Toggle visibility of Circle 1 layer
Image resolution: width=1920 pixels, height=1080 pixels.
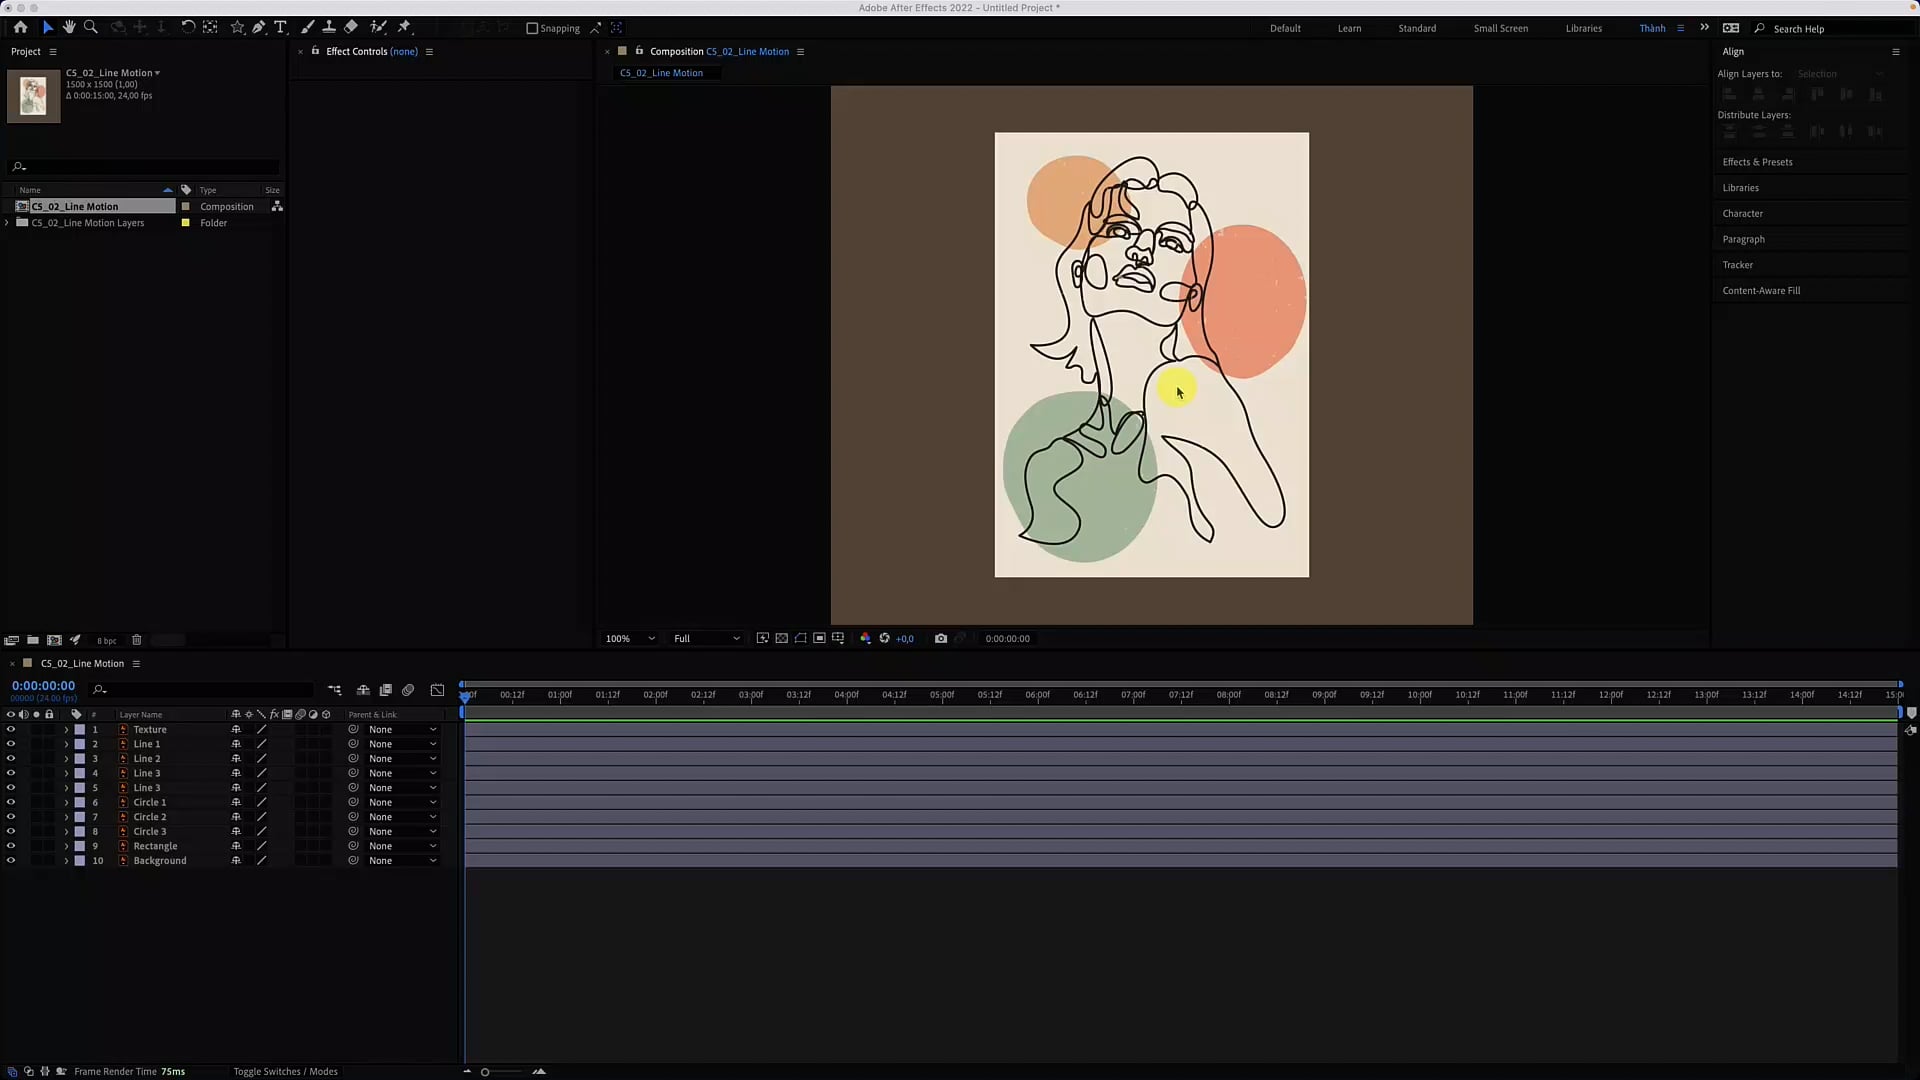click(x=11, y=802)
